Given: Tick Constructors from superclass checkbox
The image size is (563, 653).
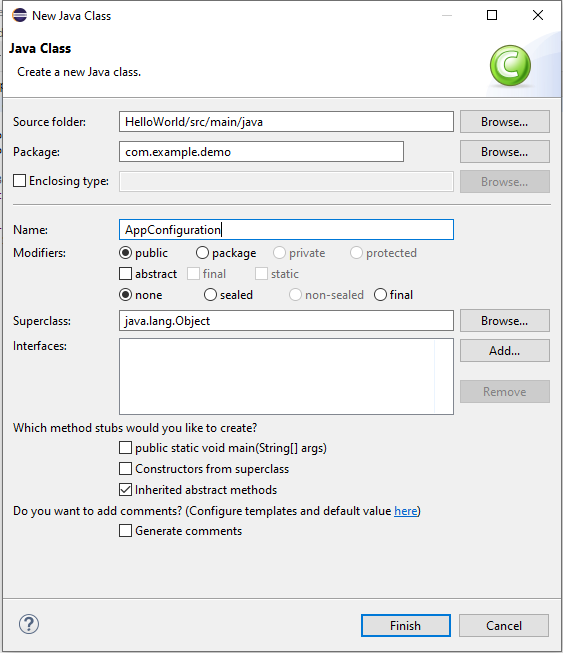Looking at the screenshot, I should pyautogui.click(x=125, y=469).
